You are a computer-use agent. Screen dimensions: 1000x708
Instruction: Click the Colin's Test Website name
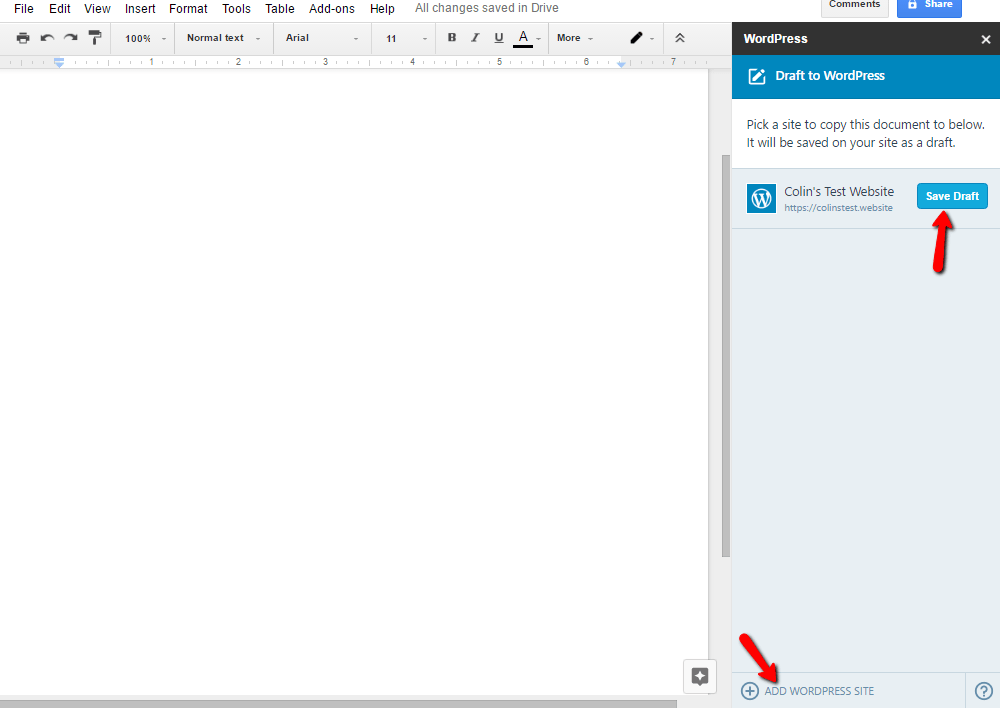839,191
